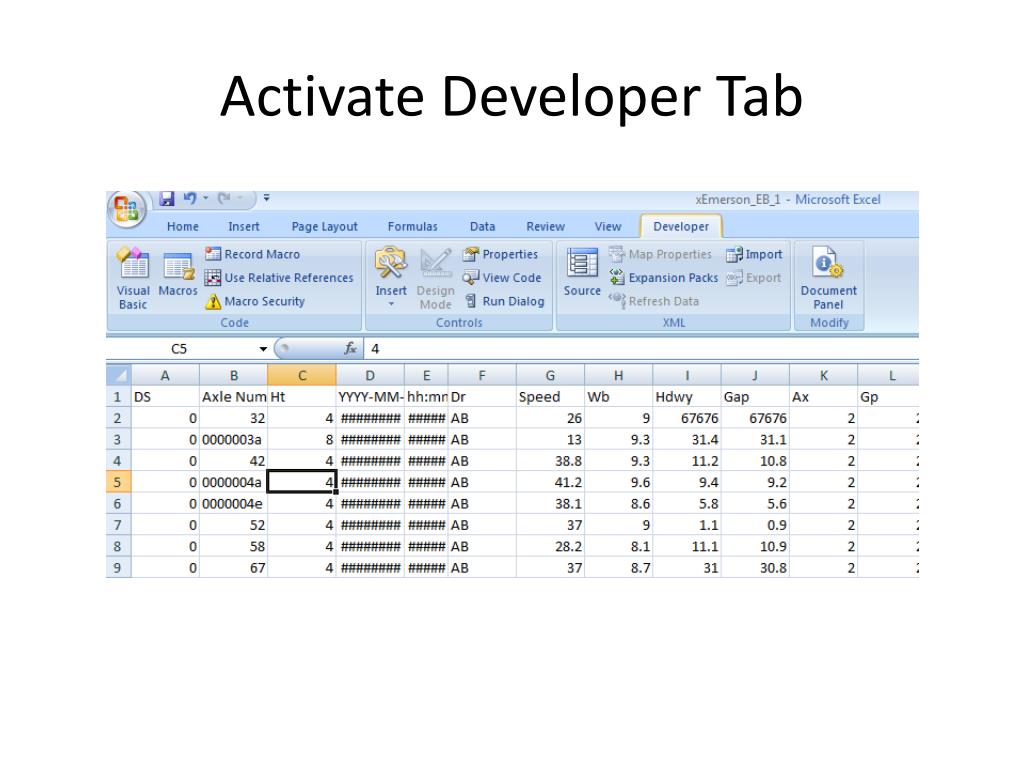Select column G header
Viewport: 1024px width, 768px height.
click(x=550, y=376)
